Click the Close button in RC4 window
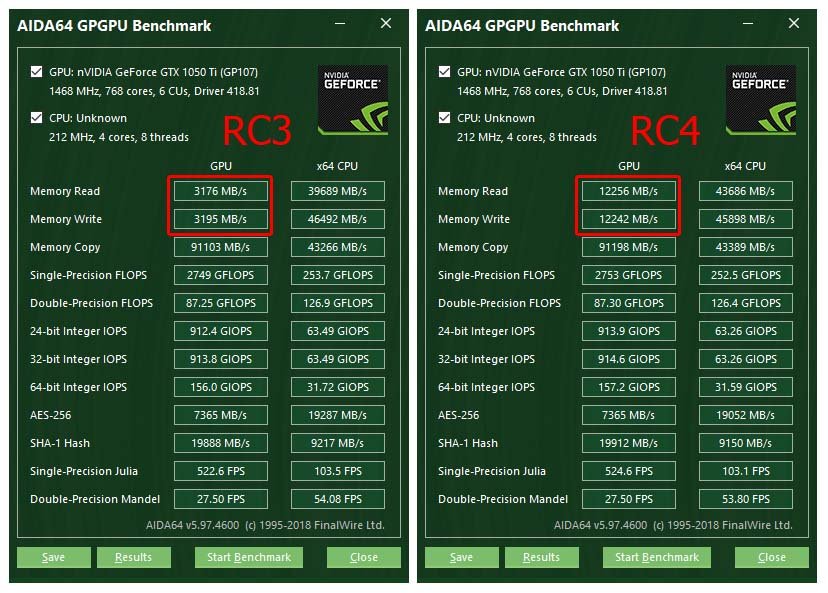The width and height of the screenshot is (828, 593). [772, 557]
